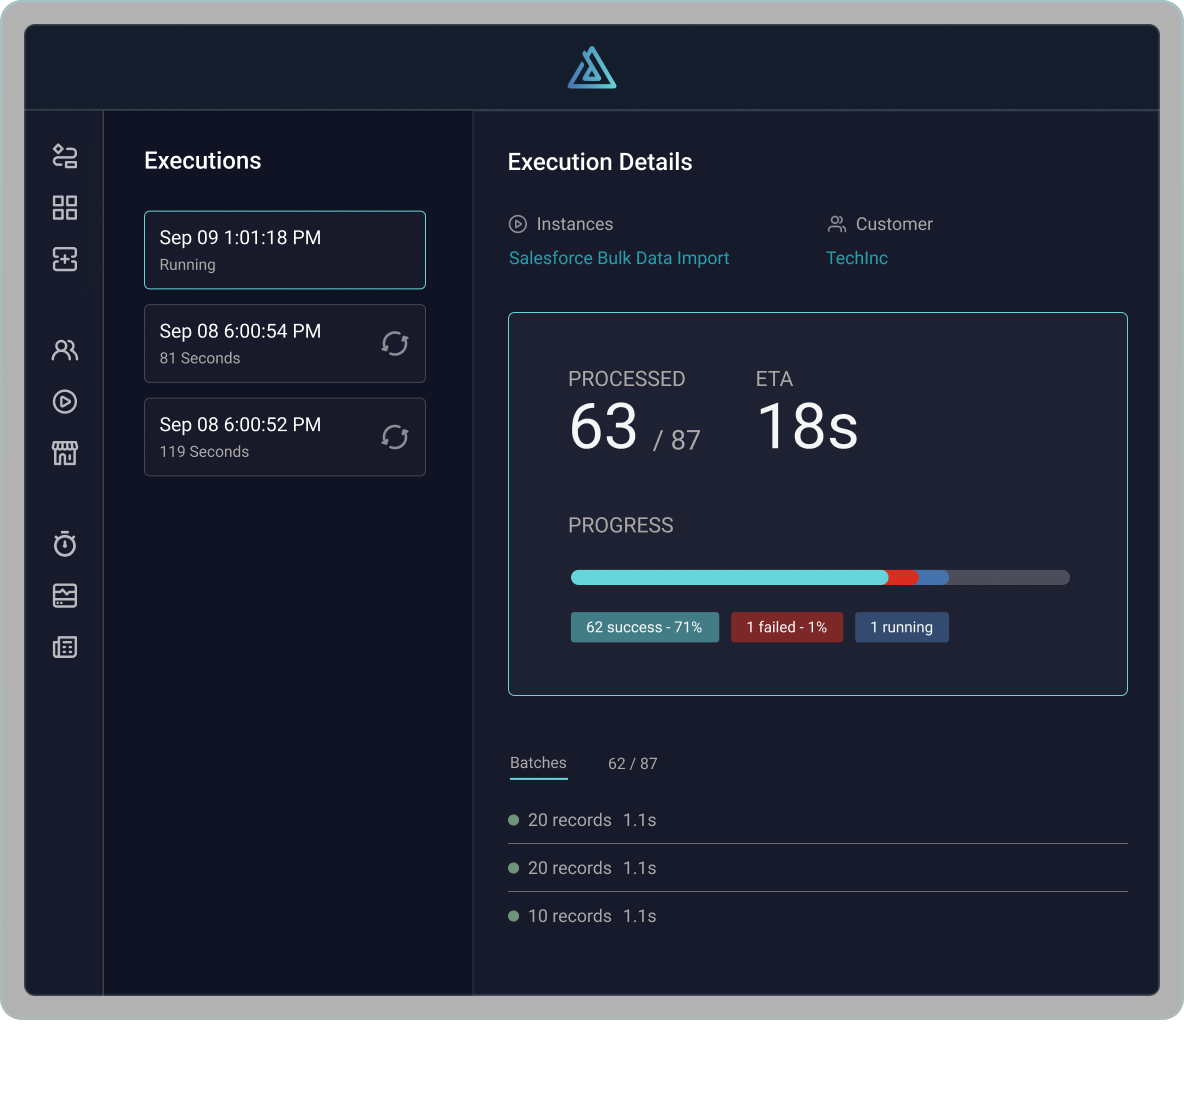Click the 63 processed count
1184x1120 pixels.
point(603,427)
